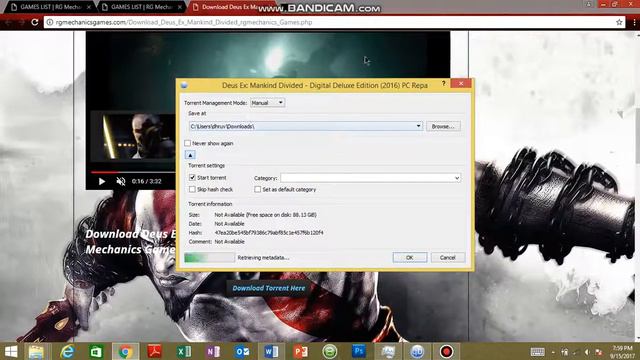Expand the Save at path dropdown
The image size is (640, 360).
tap(418, 126)
